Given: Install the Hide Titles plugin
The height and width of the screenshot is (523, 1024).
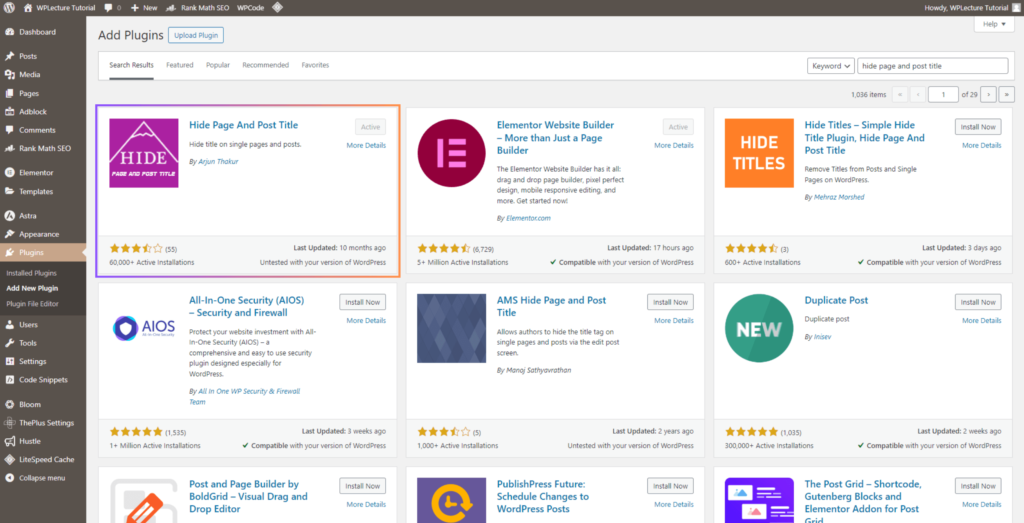Looking at the screenshot, I should pyautogui.click(x=978, y=127).
